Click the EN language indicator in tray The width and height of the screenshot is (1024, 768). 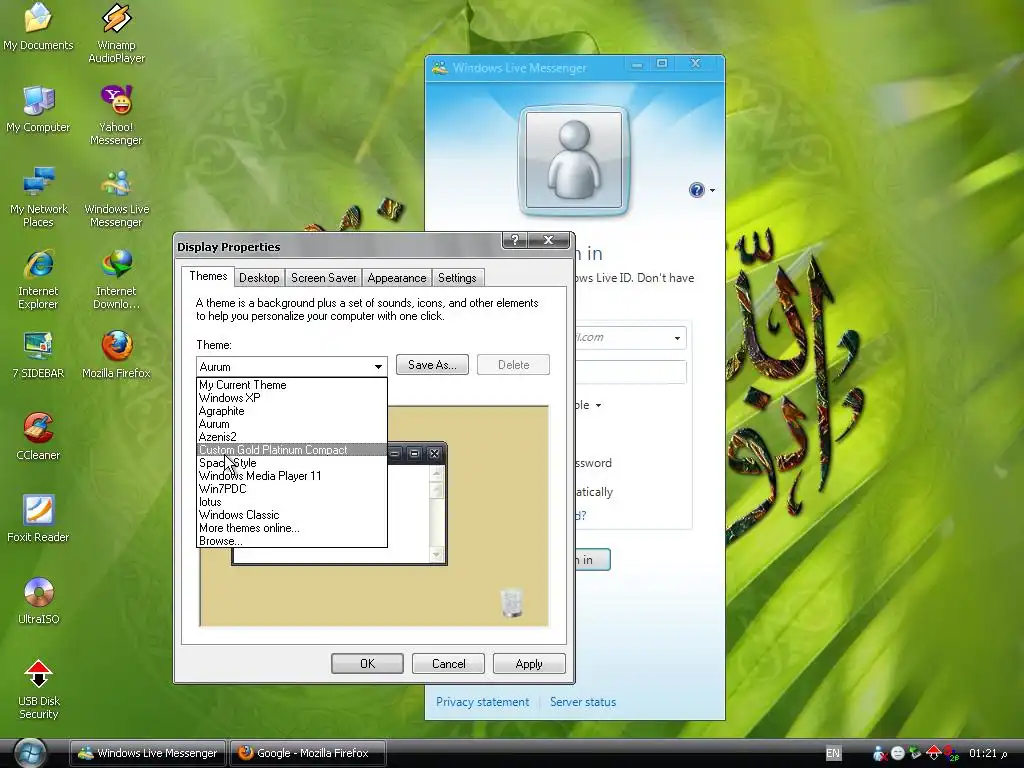833,753
